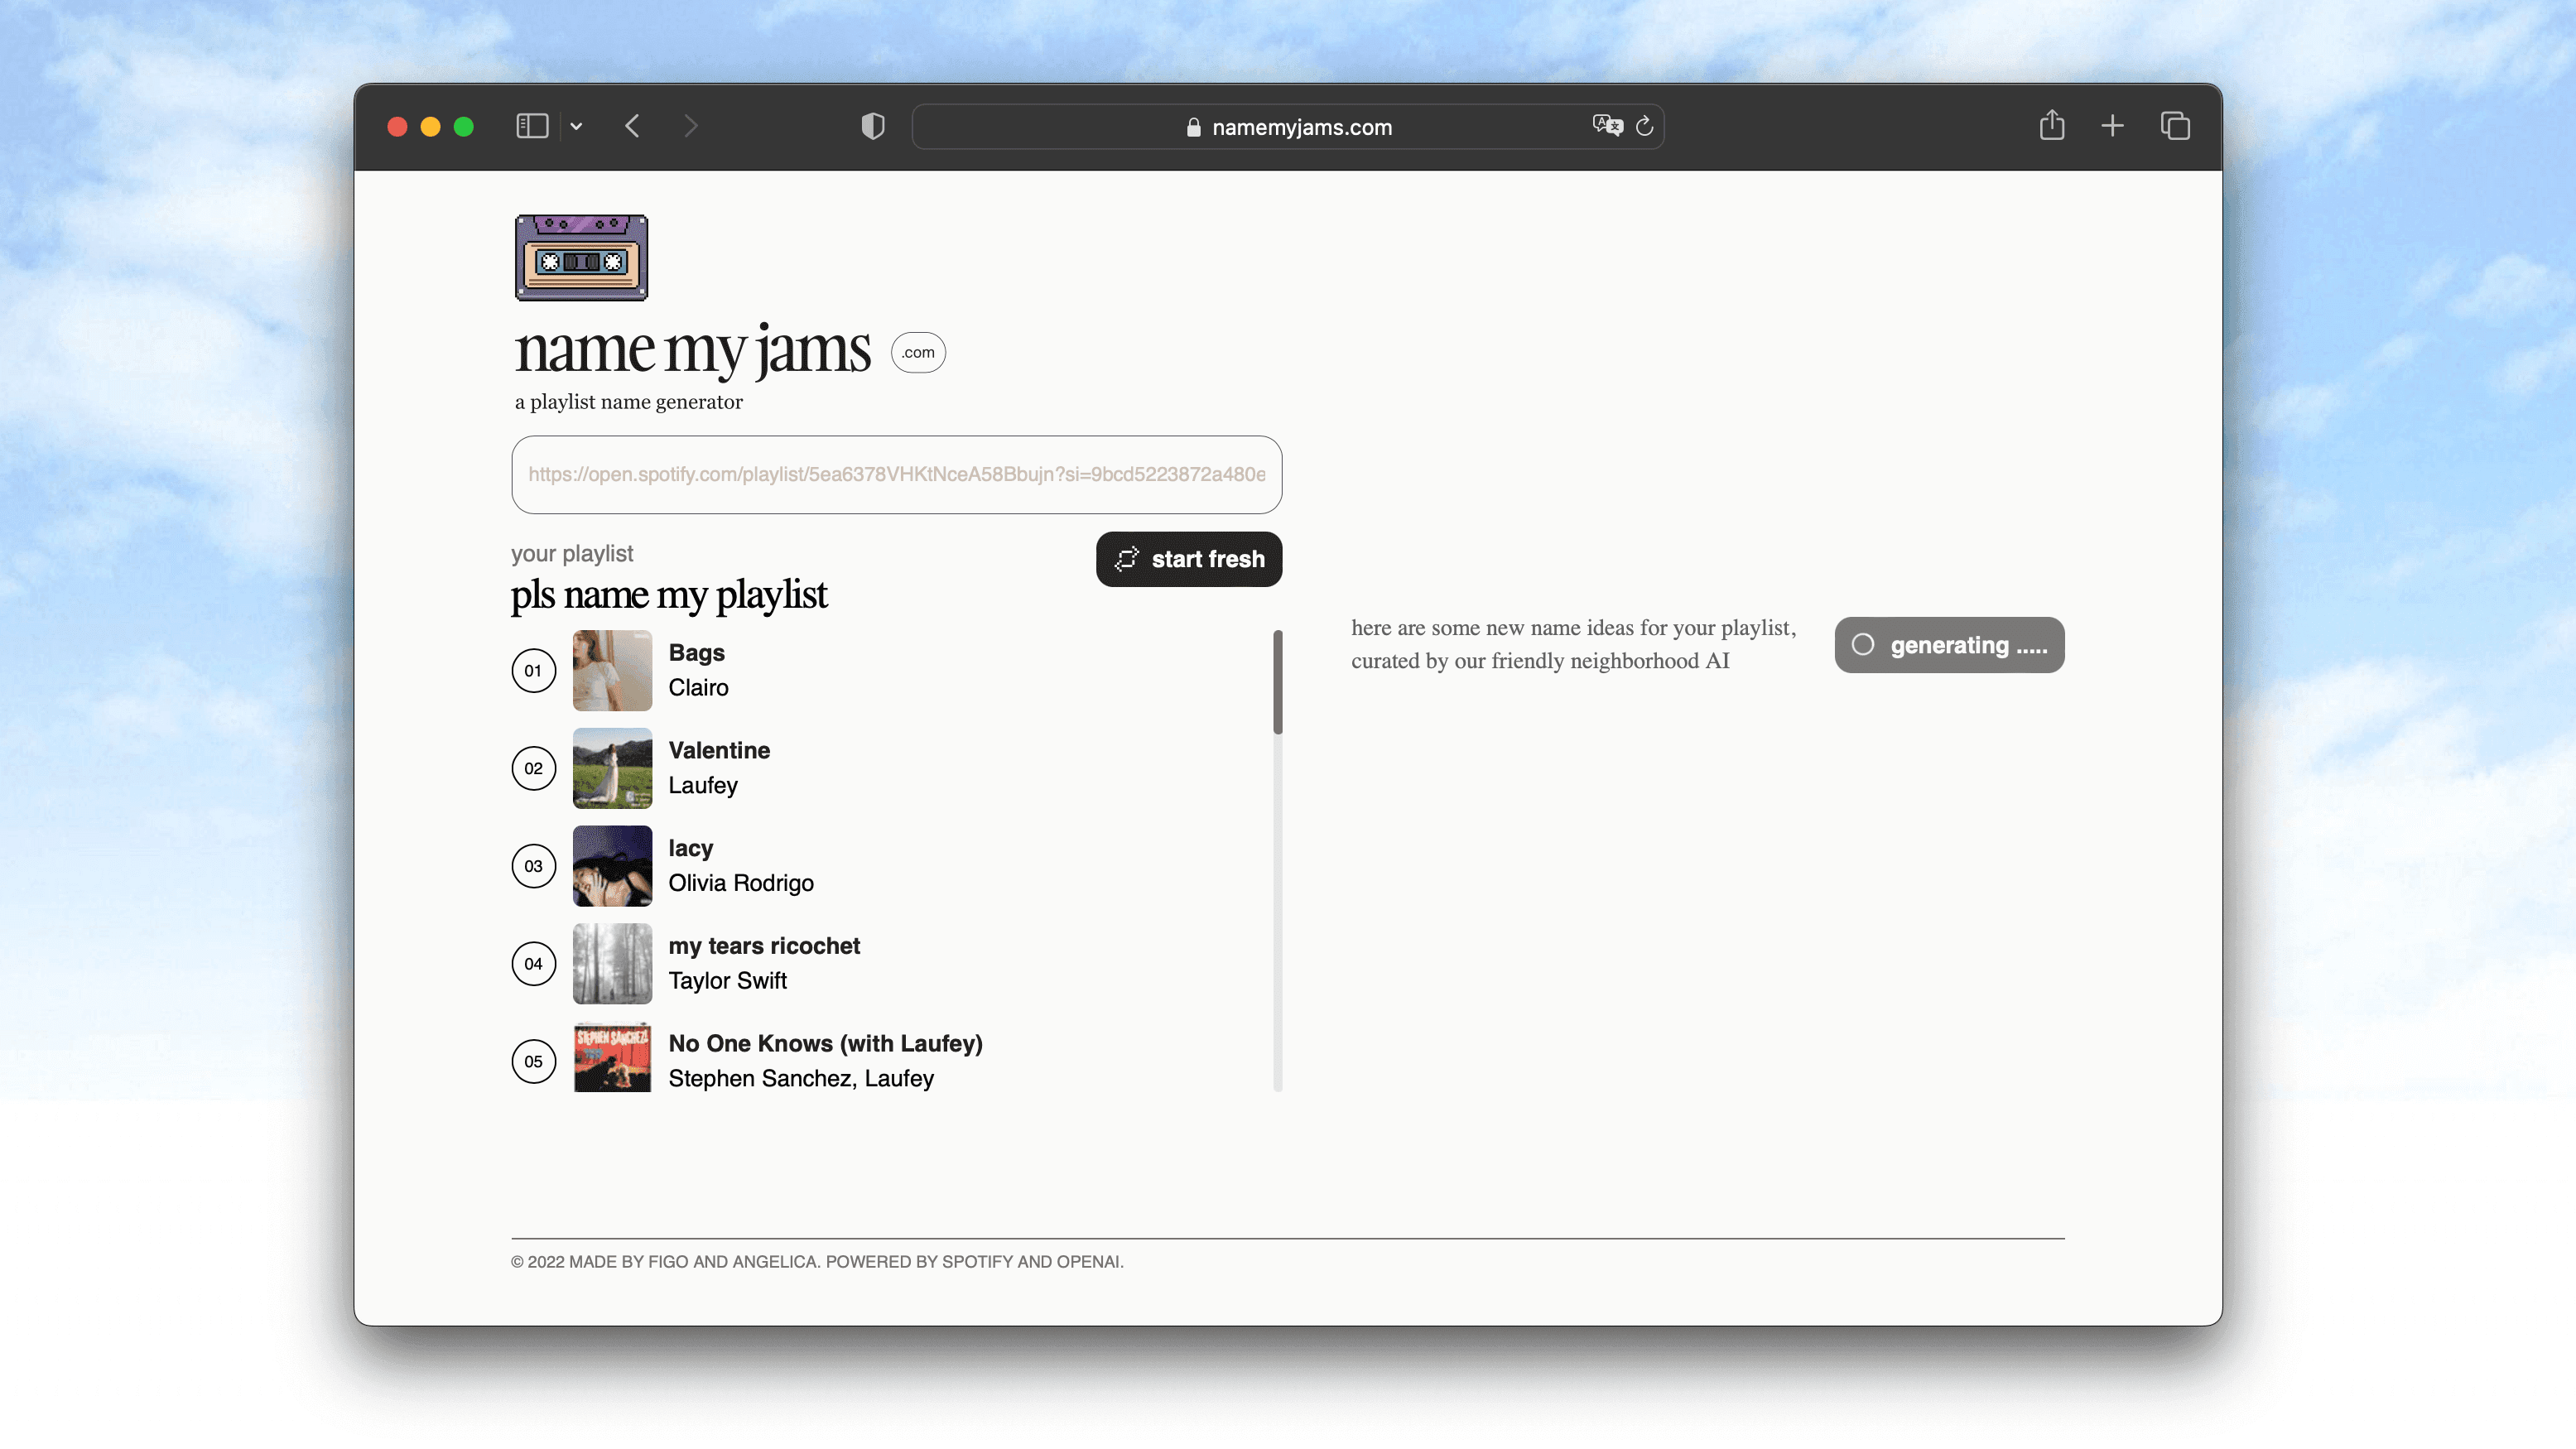This screenshot has width=2576, height=1449.
Task: Maximize window with green button
Action: coord(463,127)
